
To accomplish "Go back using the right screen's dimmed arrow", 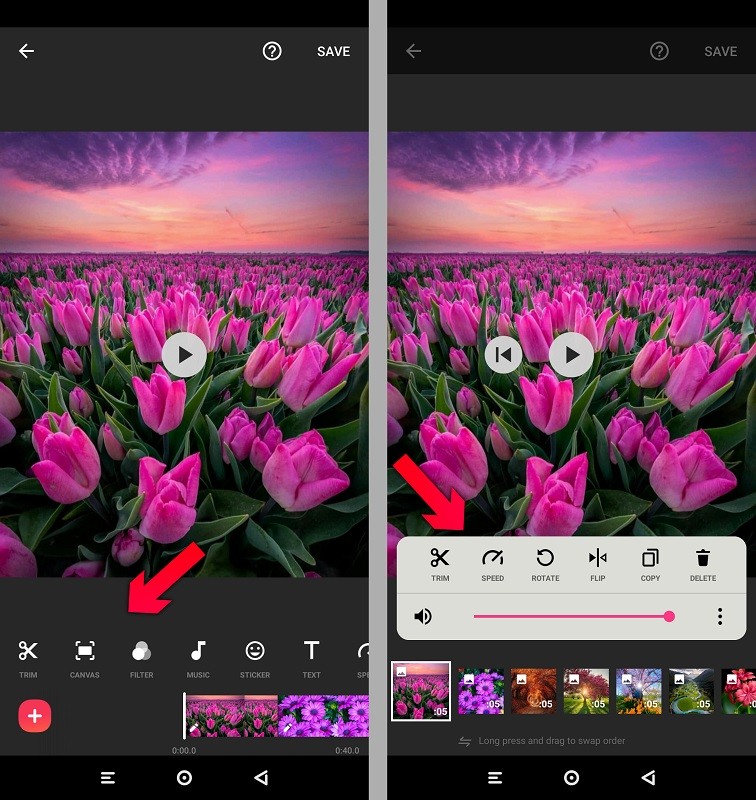I will click(414, 51).
